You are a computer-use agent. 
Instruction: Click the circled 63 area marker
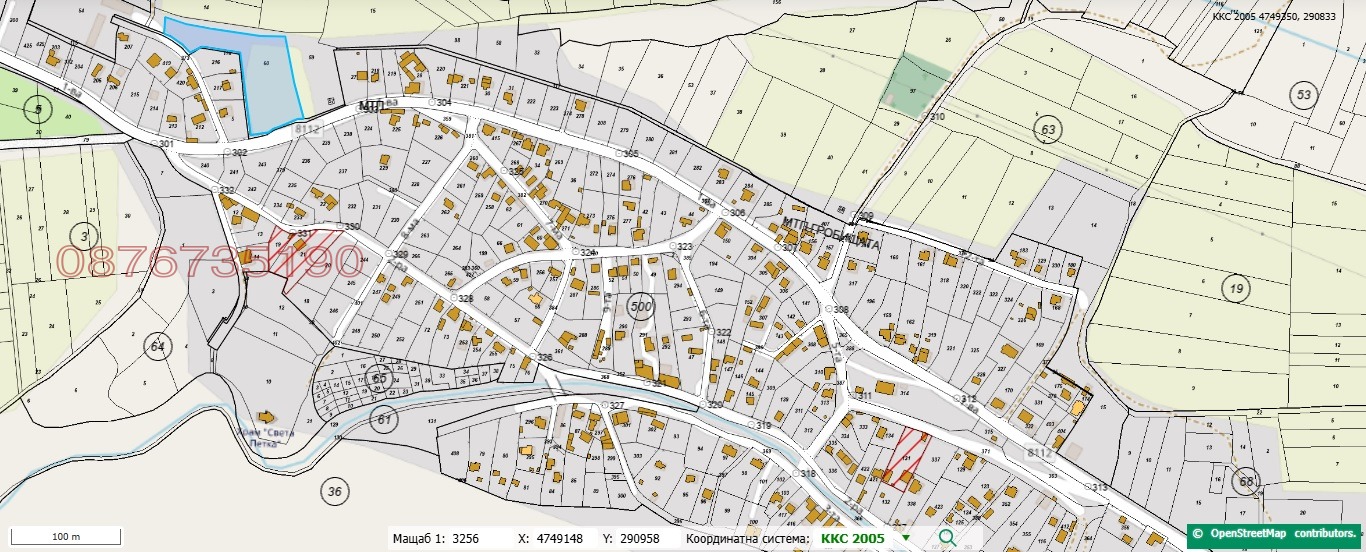pos(1048,130)
